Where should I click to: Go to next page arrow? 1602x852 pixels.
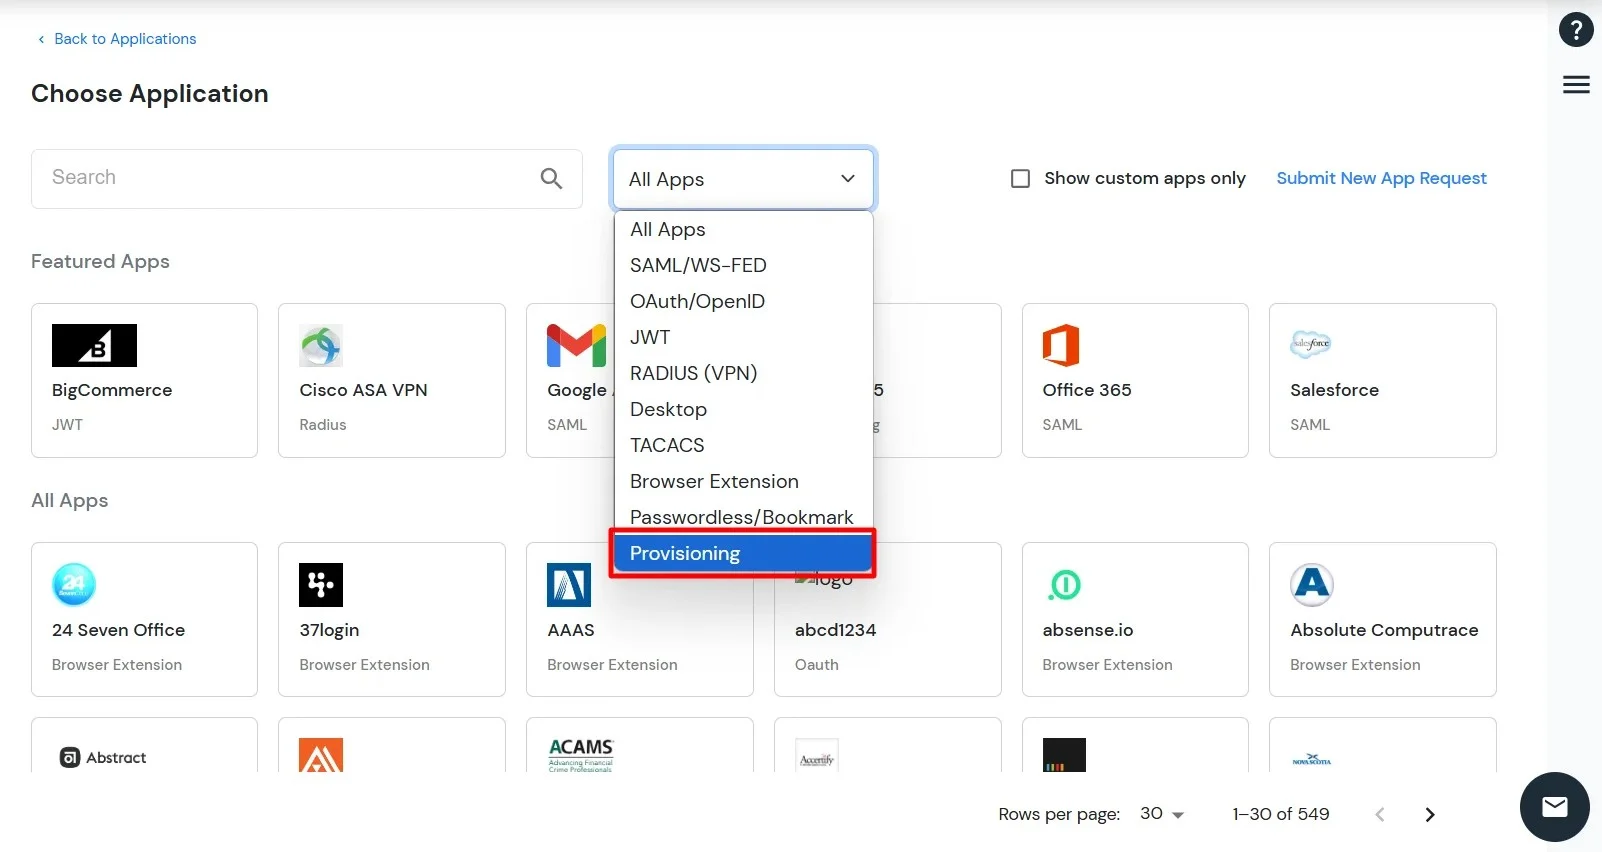[x=1430, y=815]
